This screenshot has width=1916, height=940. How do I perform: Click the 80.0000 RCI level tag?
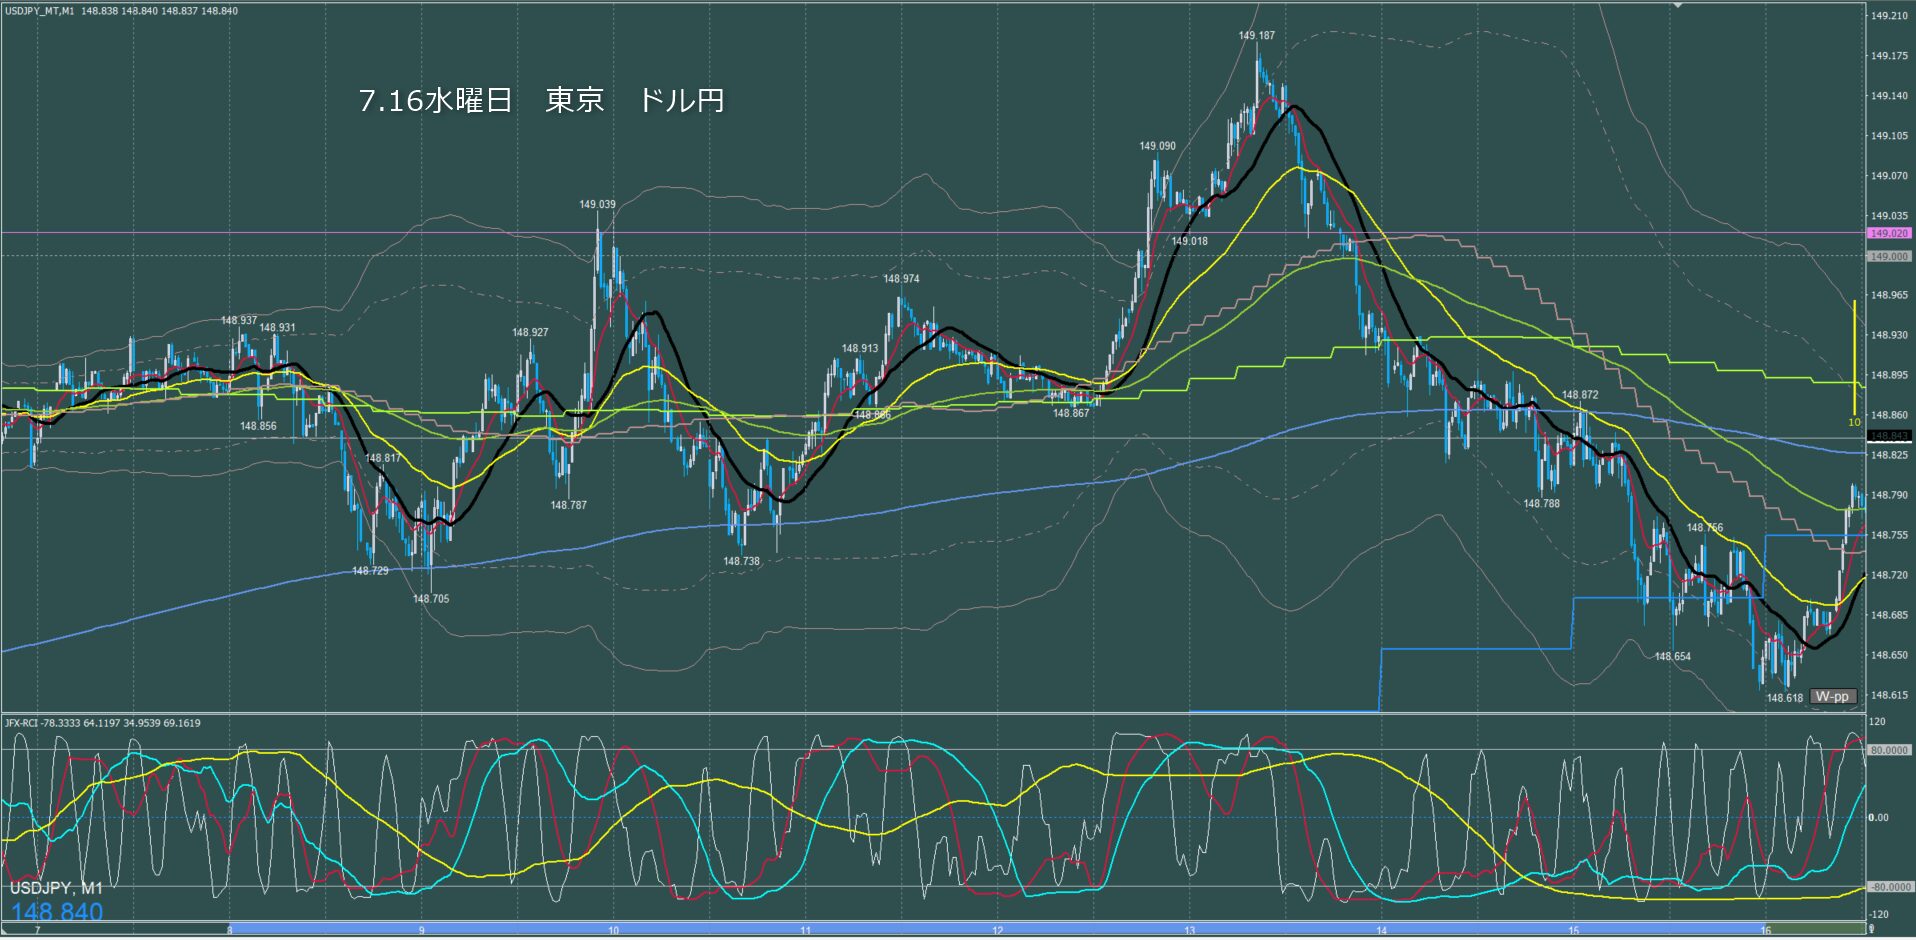(x=1889, y=749)
